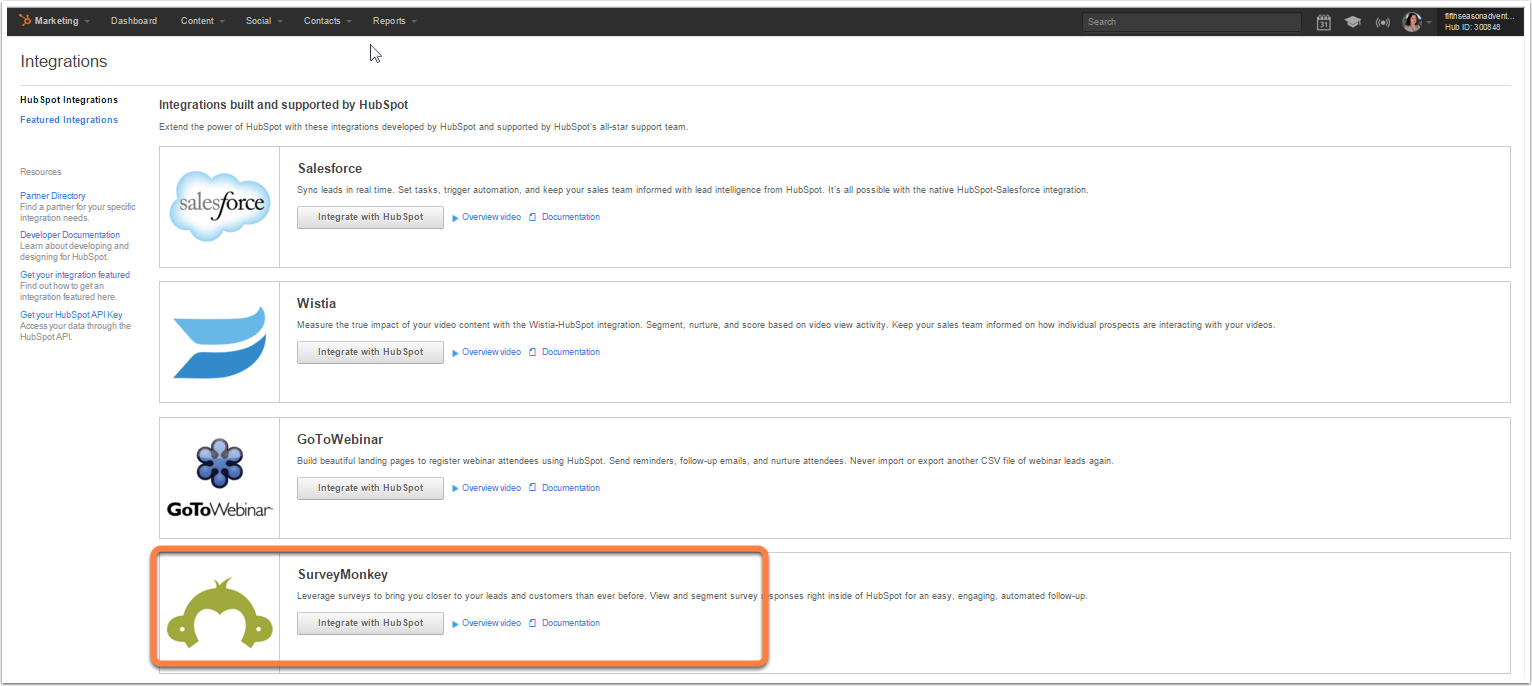Click the broadcast signal notifications icon
1532x686 pixels.
click(x=1383, y=22)
